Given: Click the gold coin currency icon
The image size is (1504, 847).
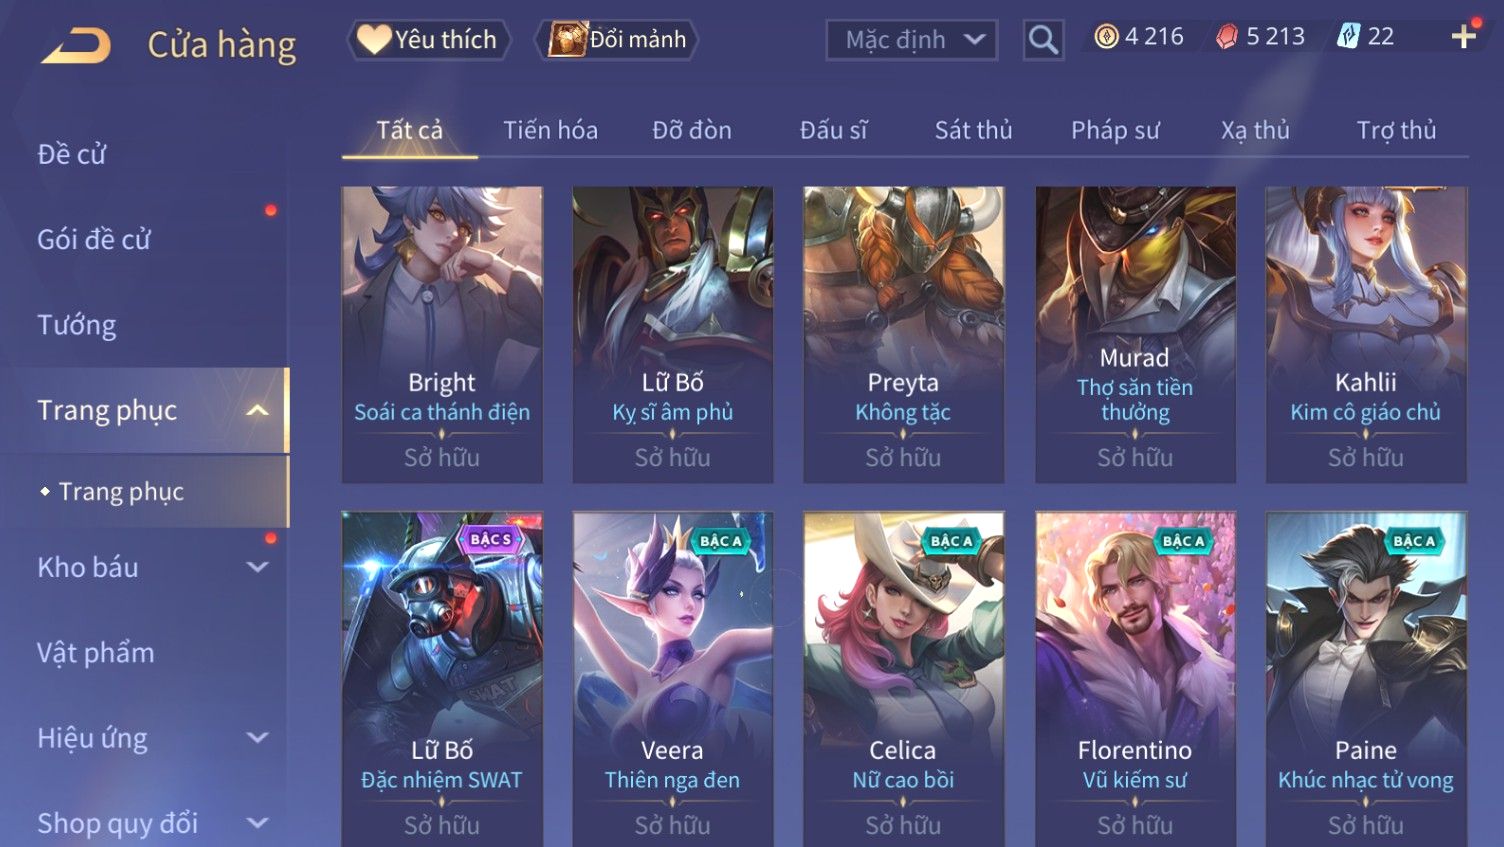Looking at the screenshot, I should point(1106,37).
